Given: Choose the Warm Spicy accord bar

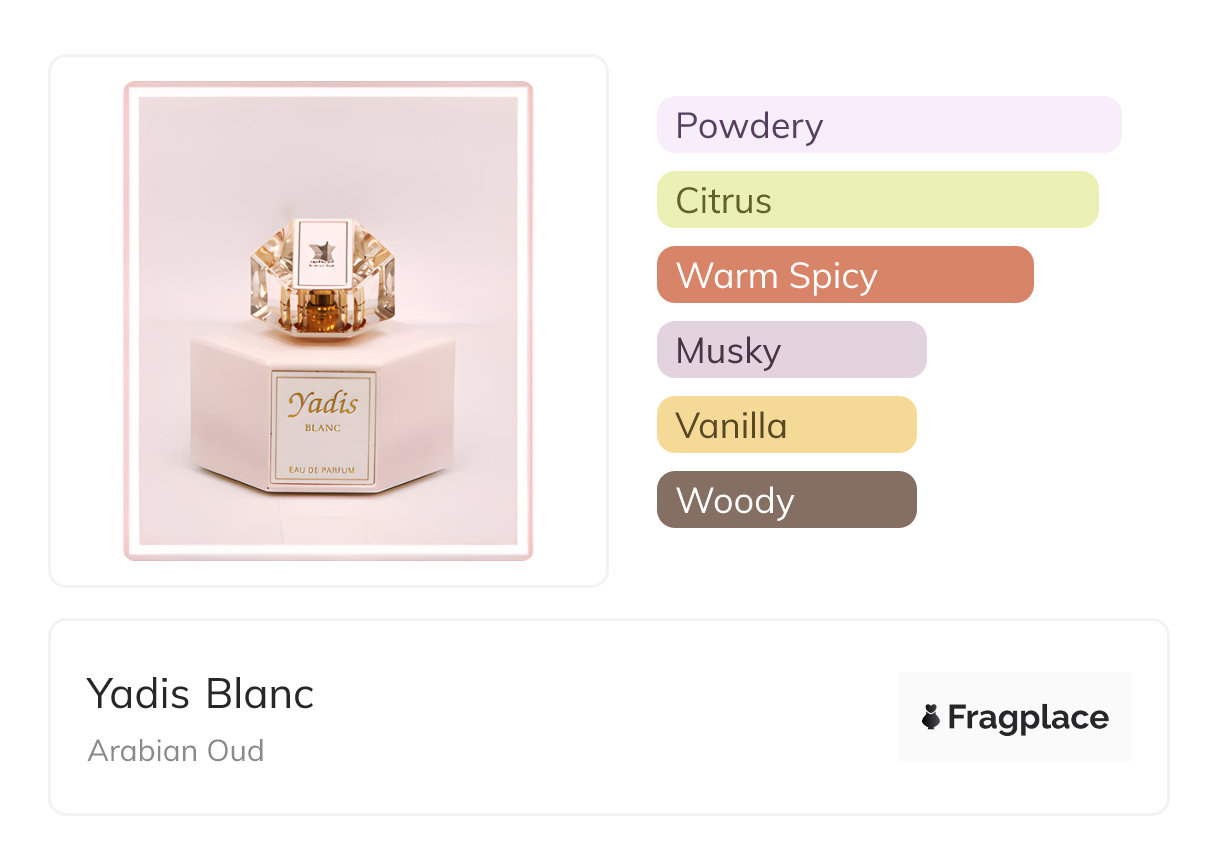Looking at the screenshot, I should 844,275.
